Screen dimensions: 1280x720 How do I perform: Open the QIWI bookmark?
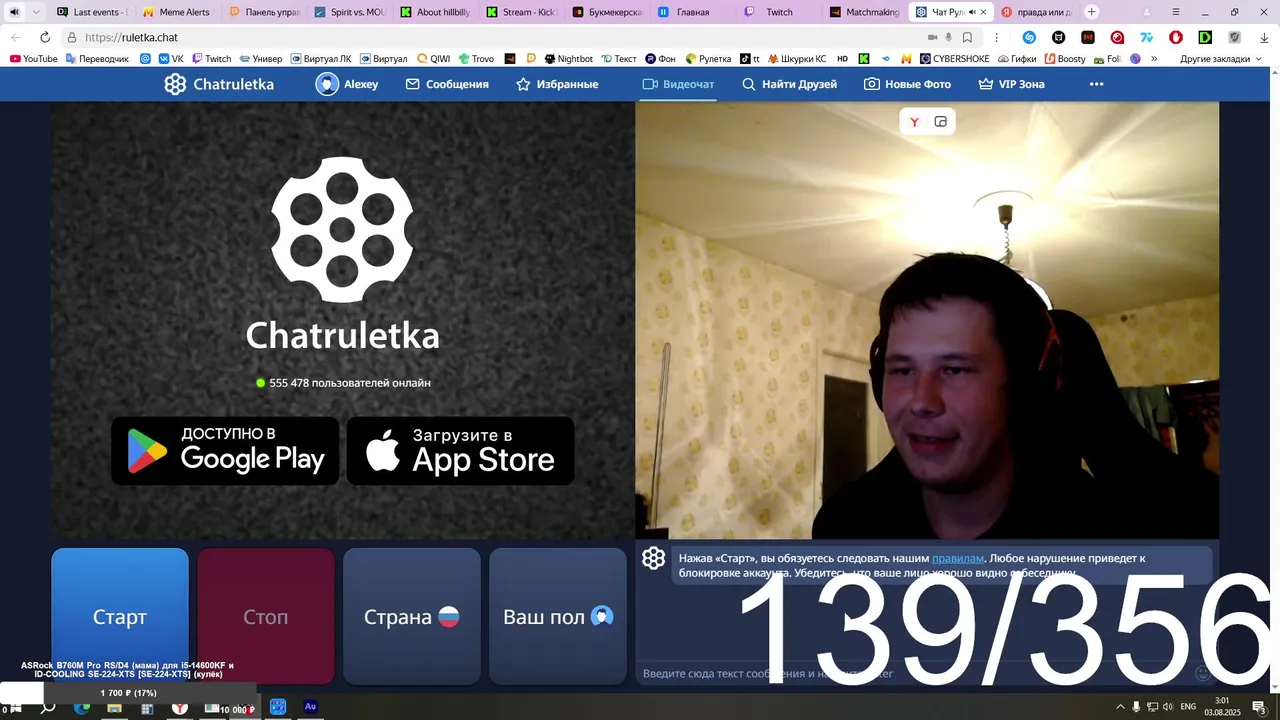point(433,59)
